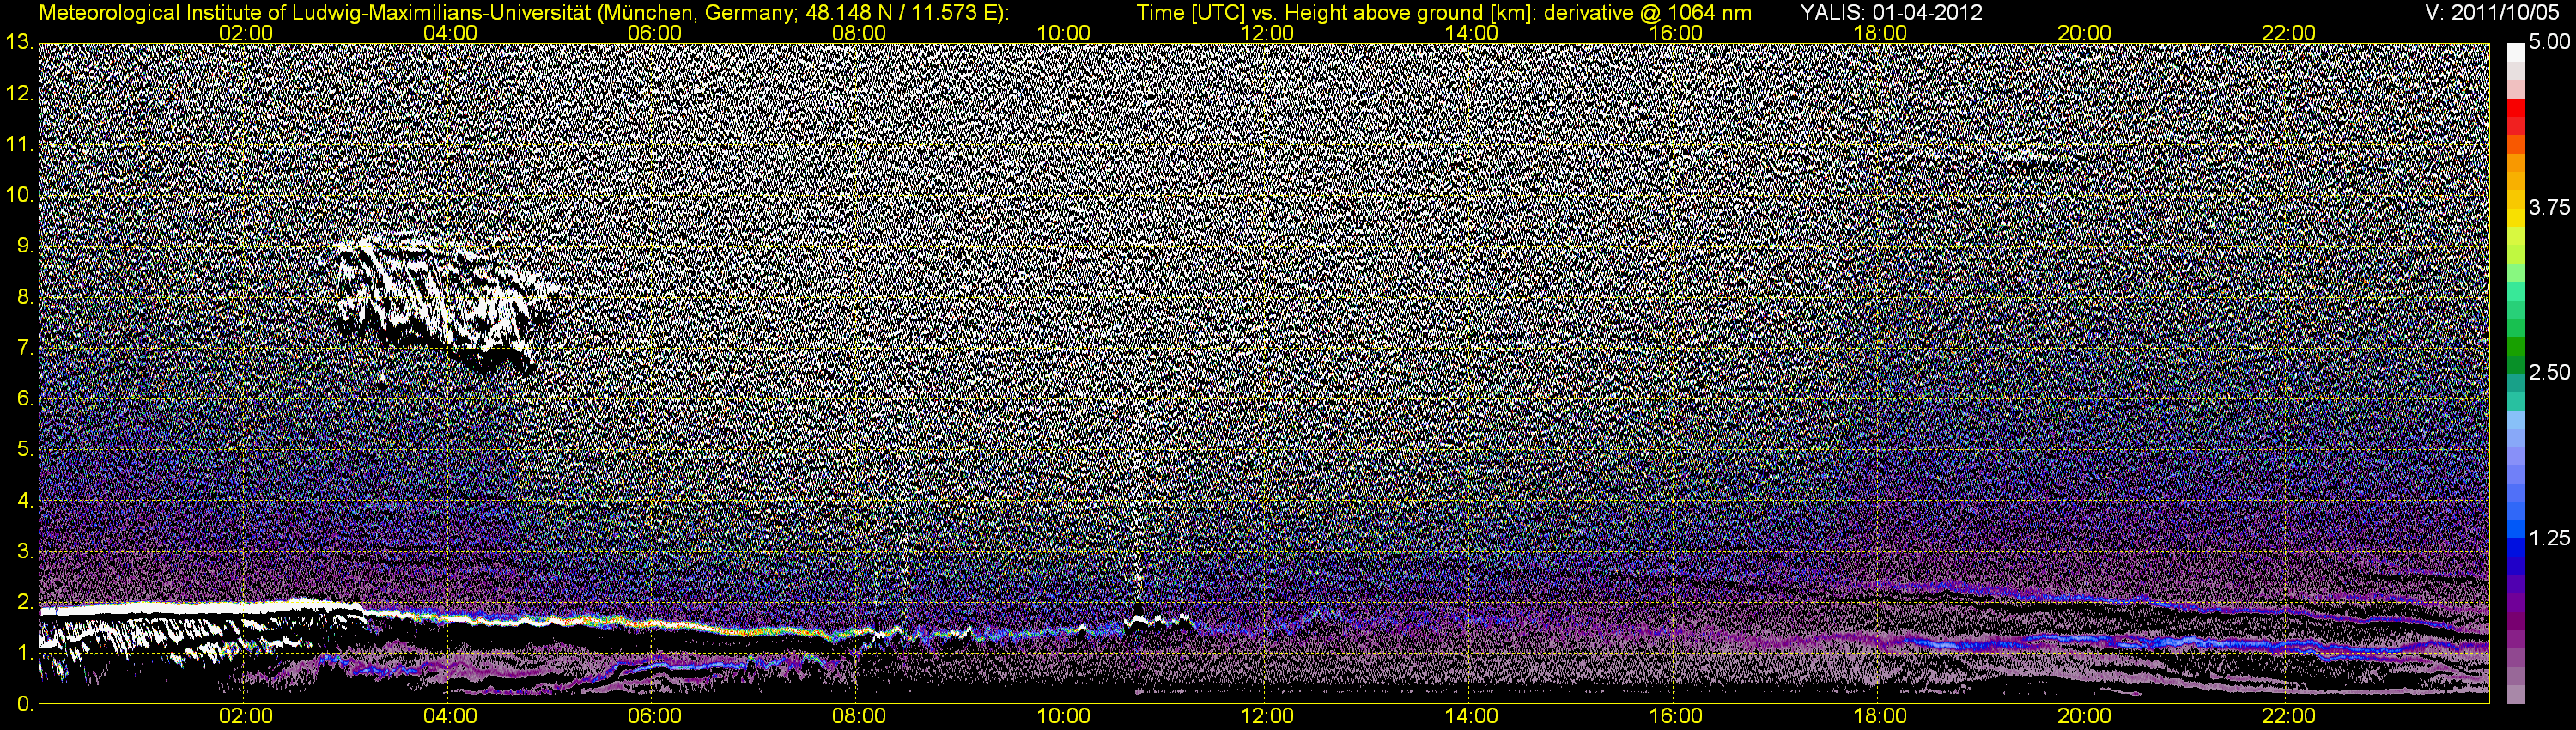Choose the 08:00 label on the bottom time axis
Image resolution: width=2576 pixels, height=730 pixels.
(859, 717)
